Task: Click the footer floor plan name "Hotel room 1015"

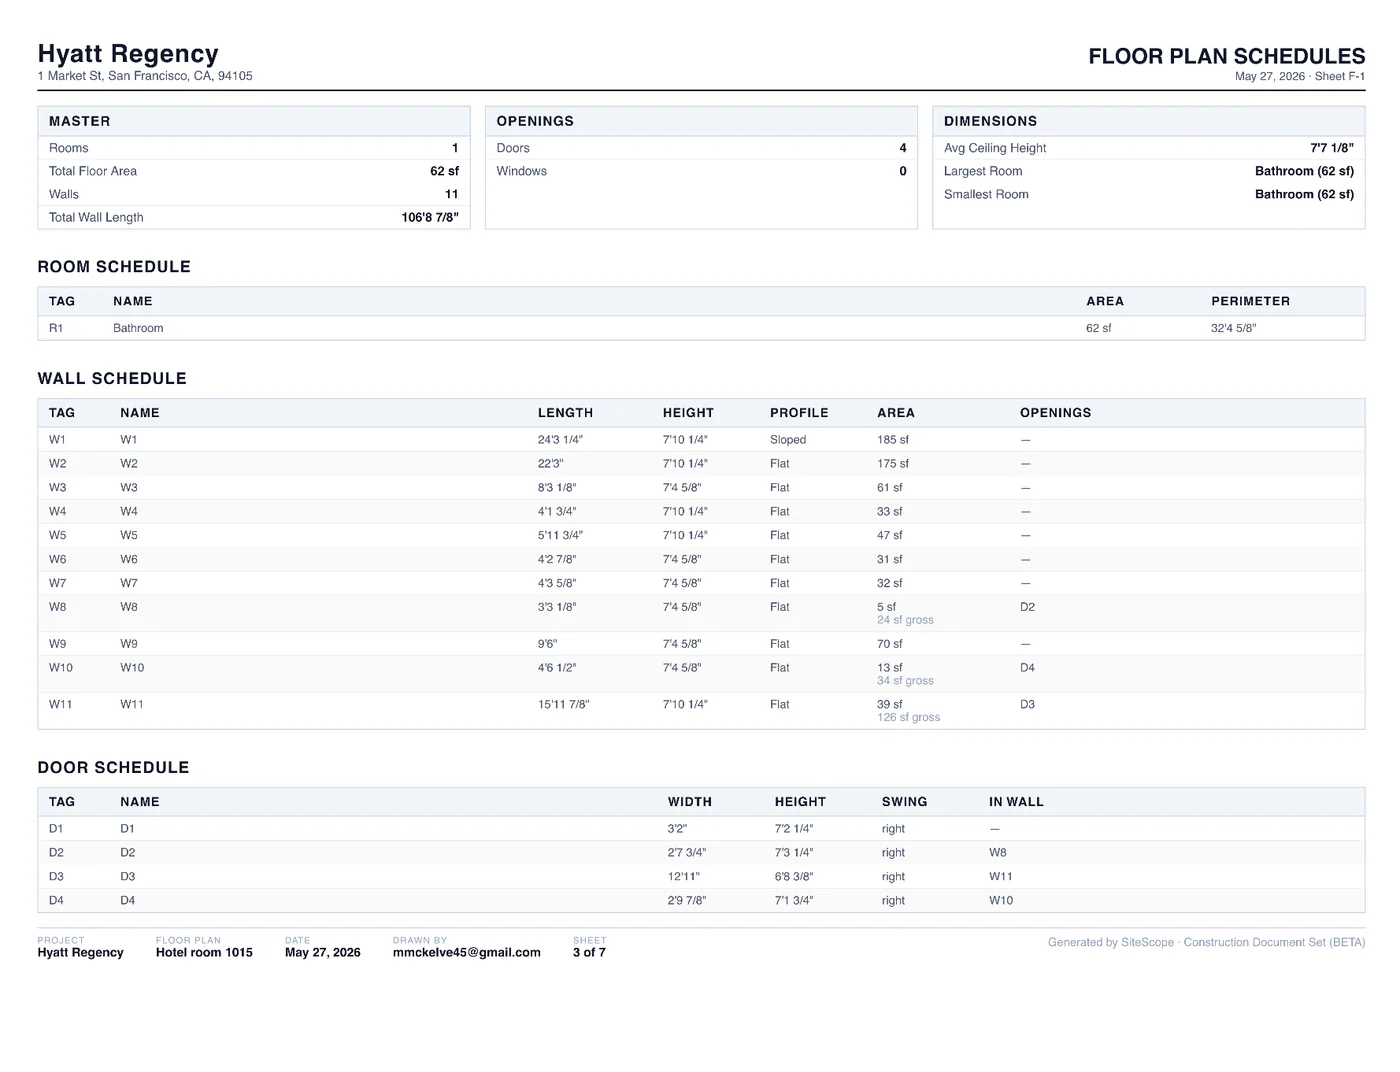Action: [204, 953]
